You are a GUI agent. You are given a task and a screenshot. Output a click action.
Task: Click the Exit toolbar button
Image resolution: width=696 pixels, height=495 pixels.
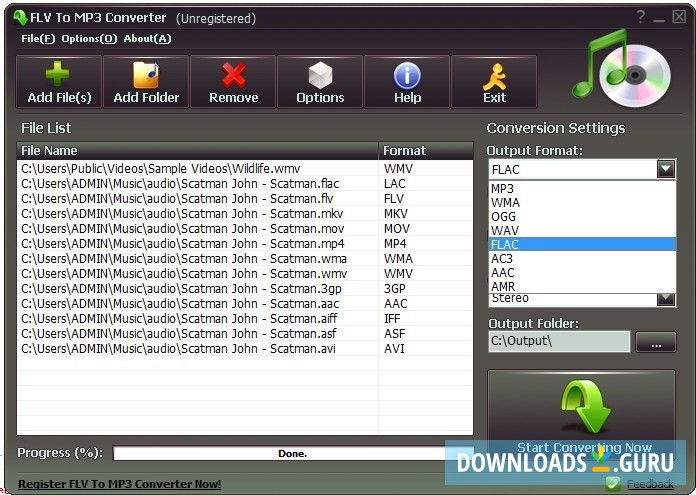(x=494, y=82)
